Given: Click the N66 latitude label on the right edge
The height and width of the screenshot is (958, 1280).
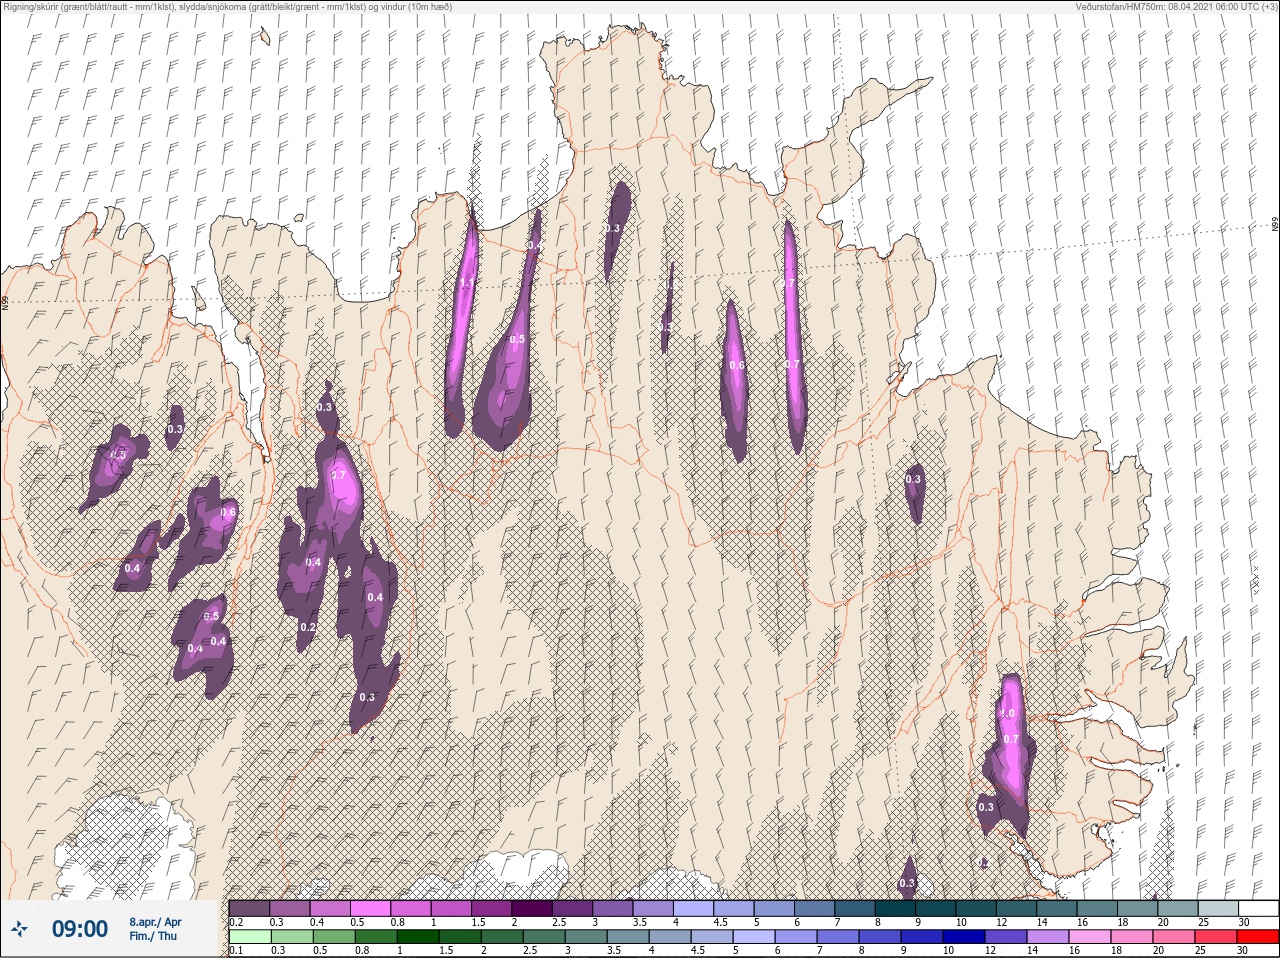Looking at the screenshot, I should [1275, 225].
